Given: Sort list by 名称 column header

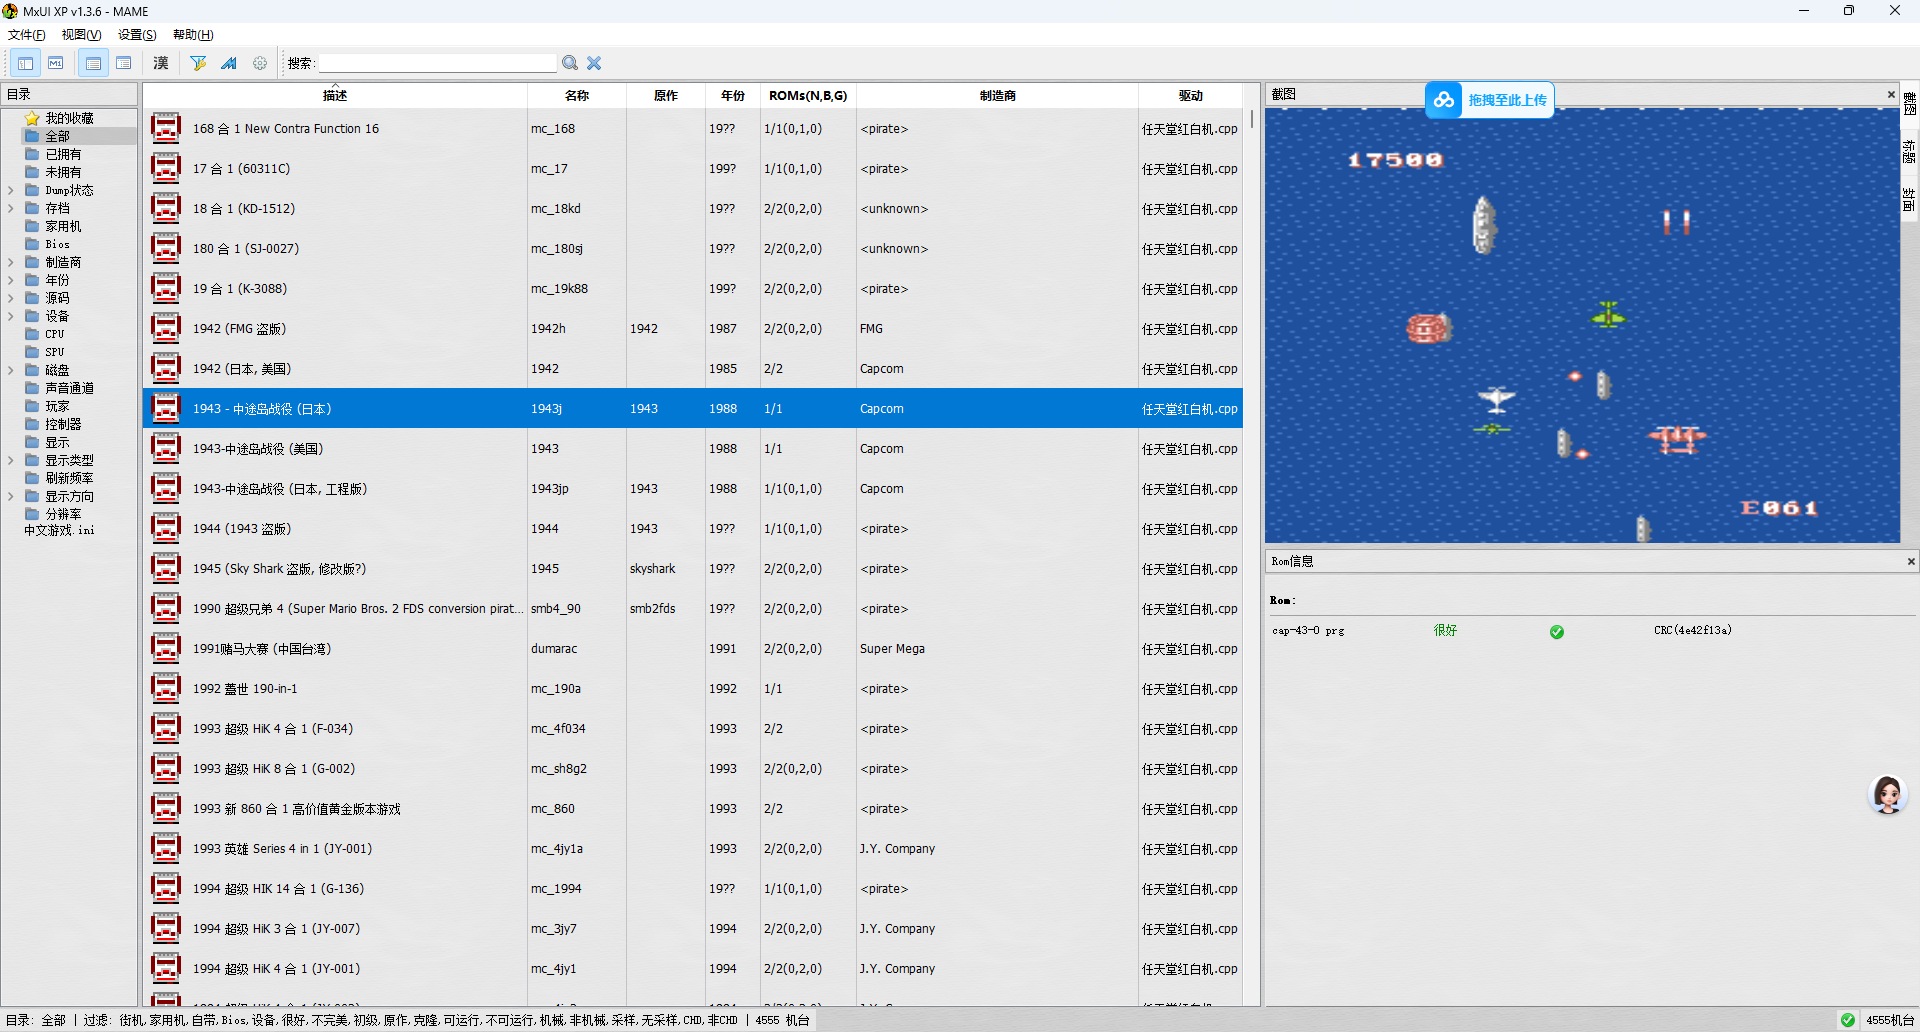Looking at the screenshot, I should click(x=577, y=95).
